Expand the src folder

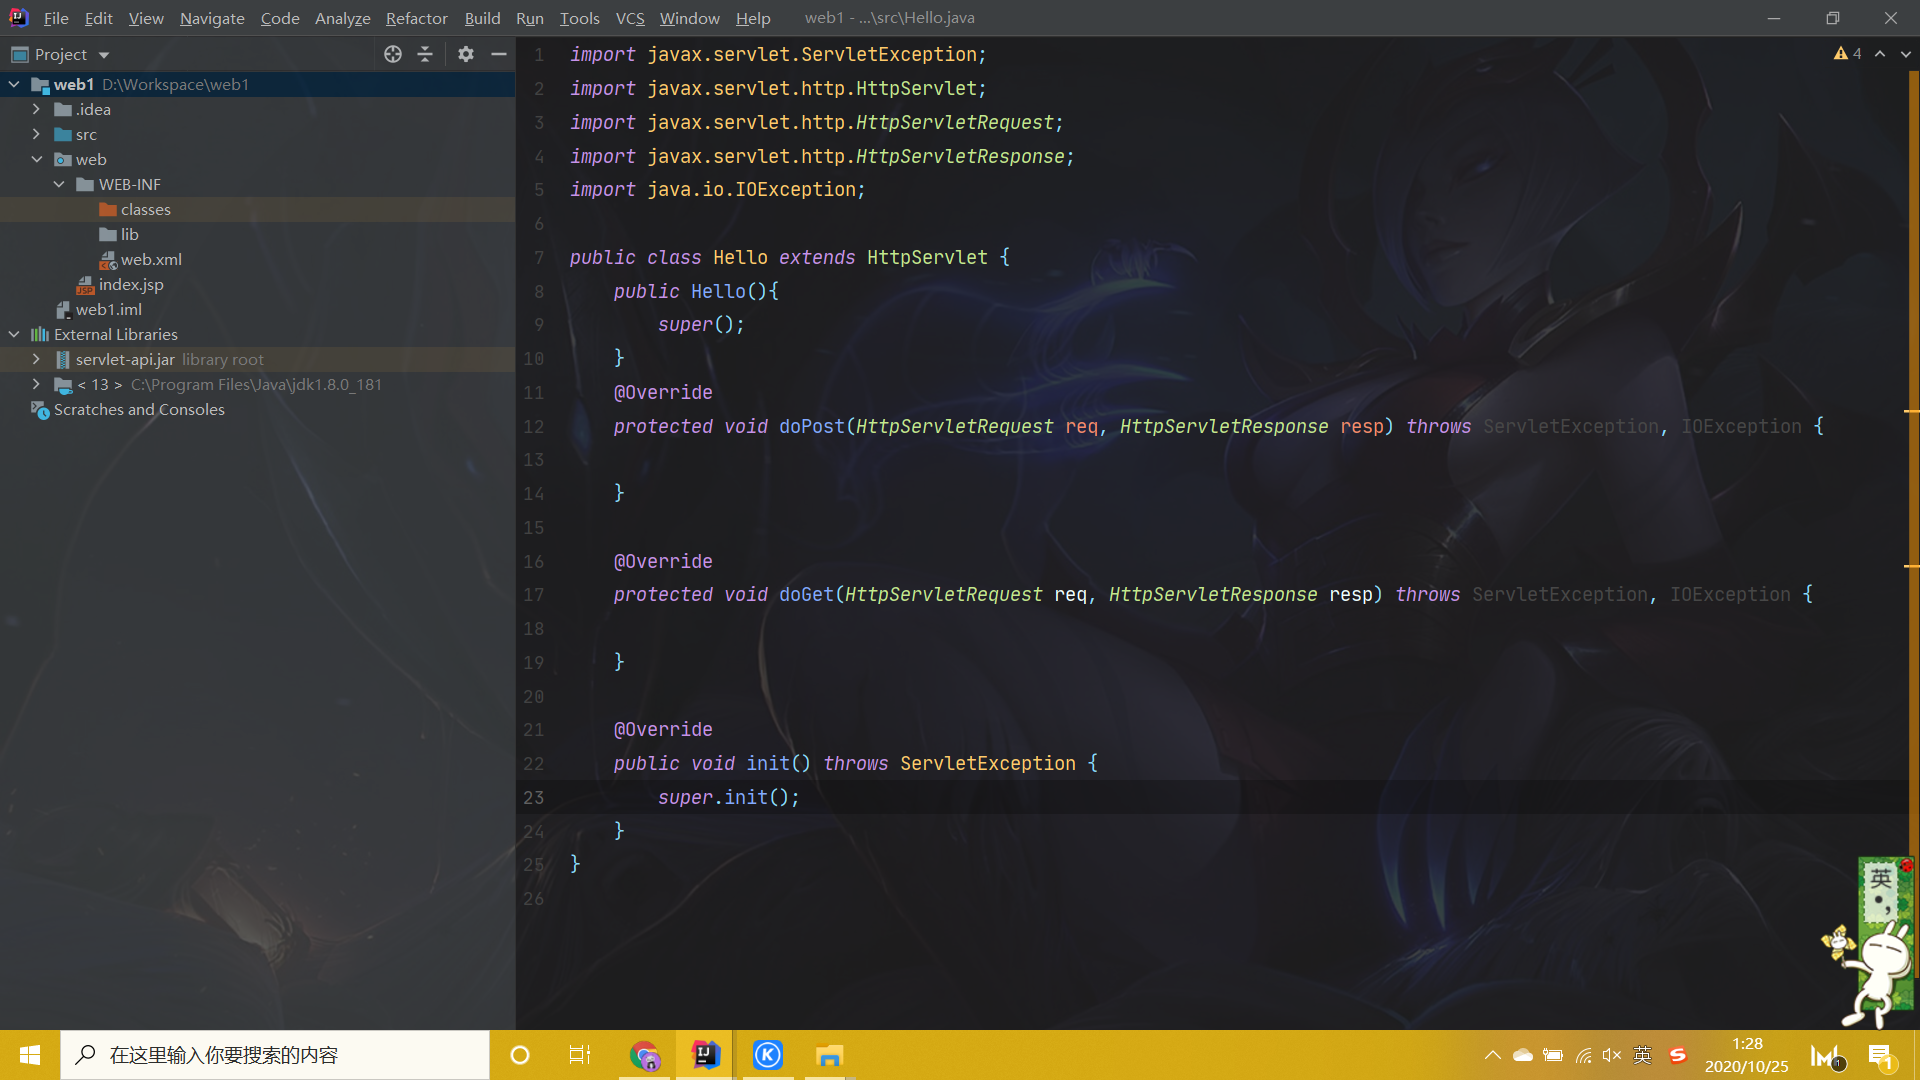pos(37,134)
